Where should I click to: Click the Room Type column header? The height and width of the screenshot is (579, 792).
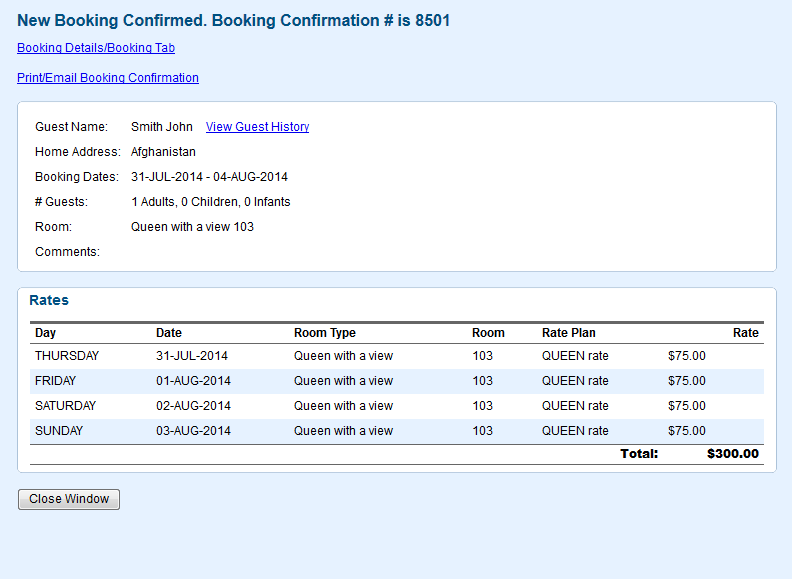(324, 333)
